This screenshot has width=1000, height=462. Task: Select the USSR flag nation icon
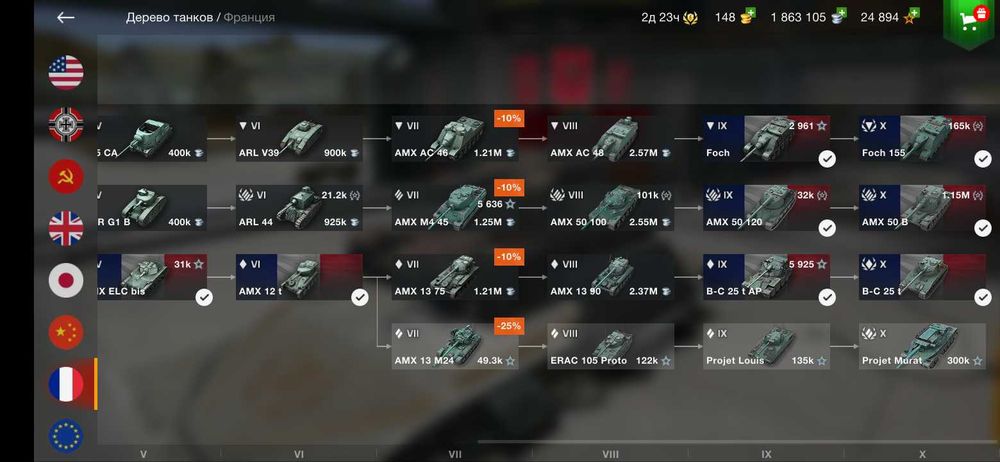pyautogui.click(x=66, y=176)
